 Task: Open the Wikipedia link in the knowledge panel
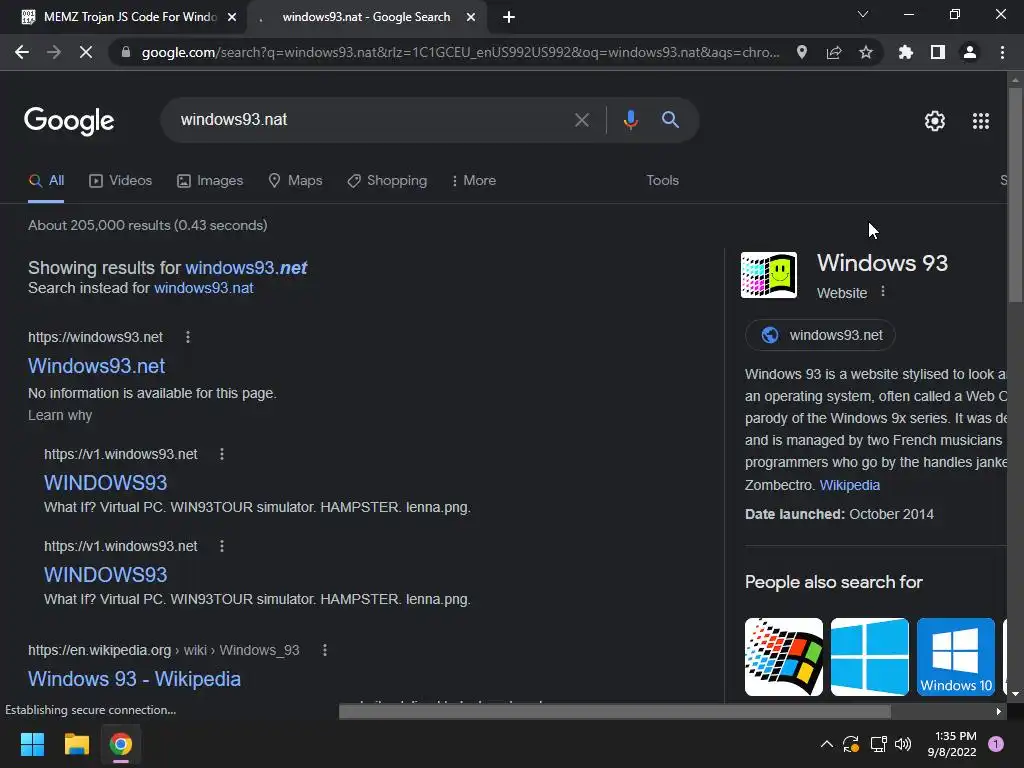(x=850, y=485)
